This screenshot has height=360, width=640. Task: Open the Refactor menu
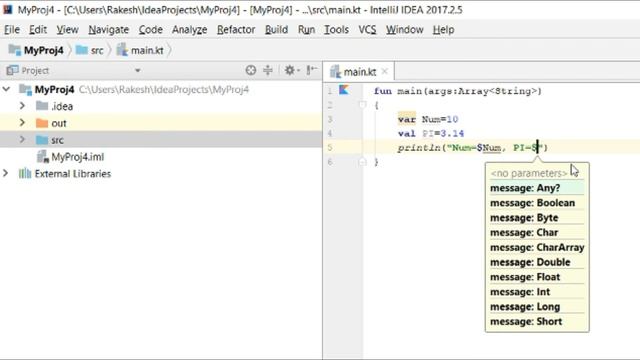[x=236, y=30]
